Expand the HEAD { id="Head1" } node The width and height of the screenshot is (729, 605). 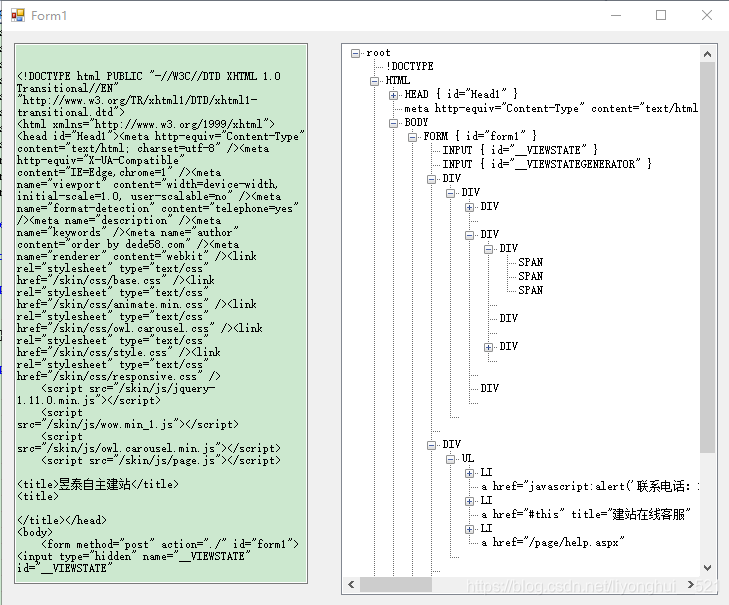pos(393,95)
